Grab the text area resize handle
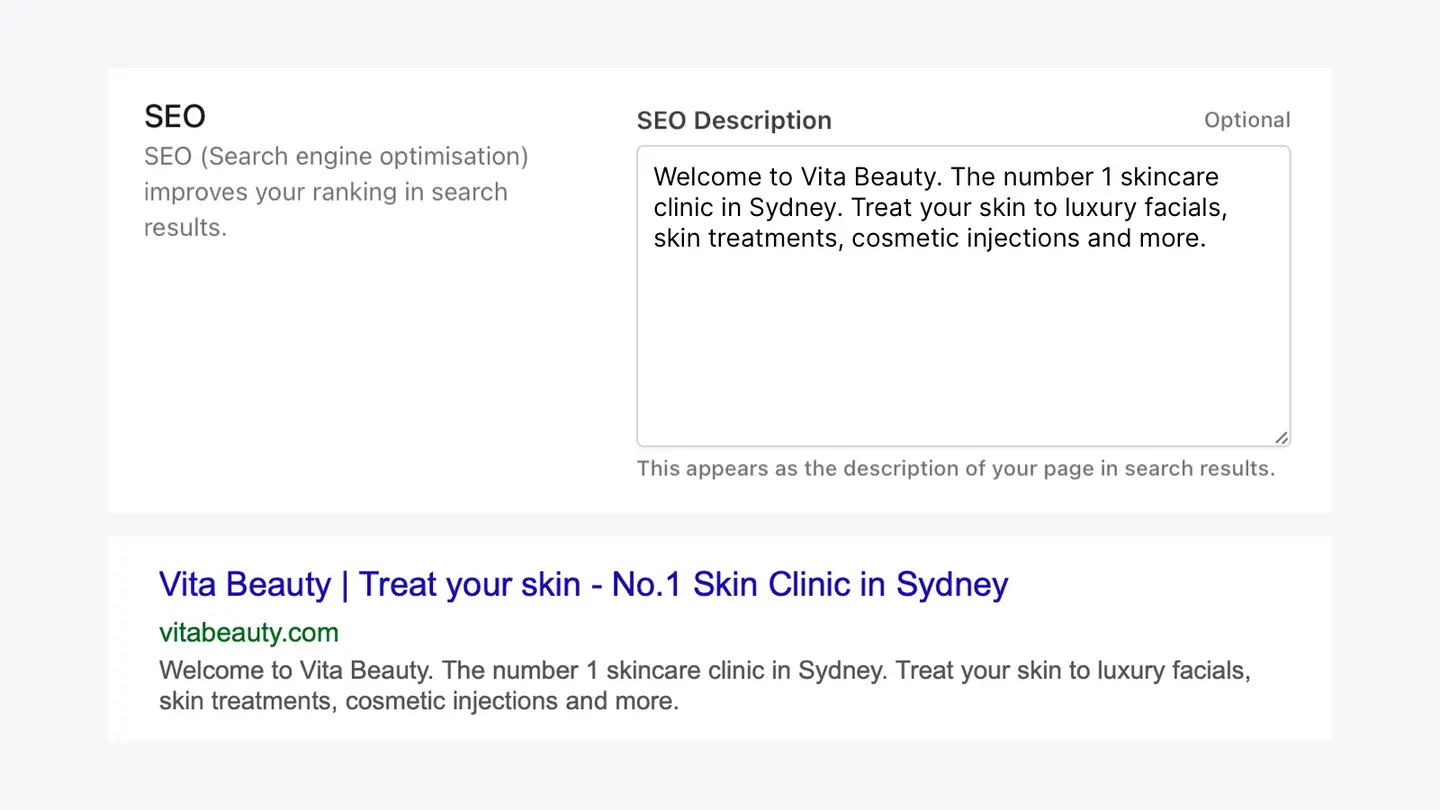The height and width of the screenshot is (810, 1440). pos(1281,437)
